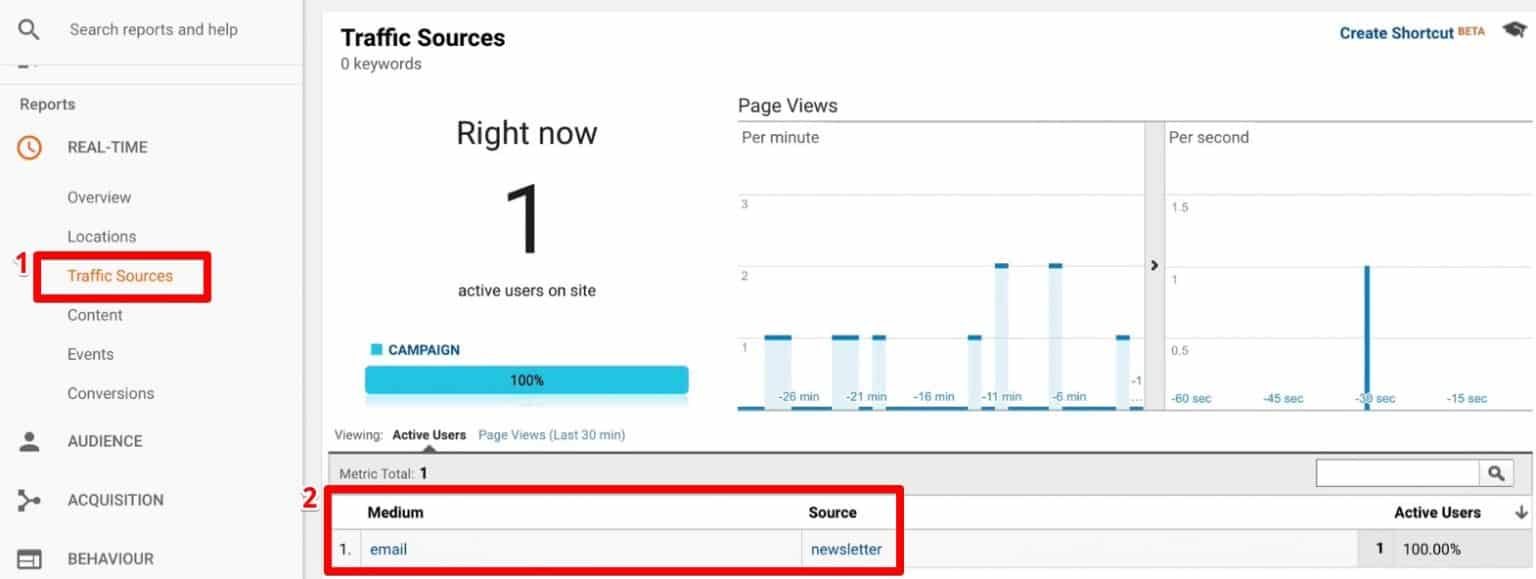Click the Acquisition sidebar icon
Image resolution: width=1536 pixels, height=579 pixels.
click(29, 499)
